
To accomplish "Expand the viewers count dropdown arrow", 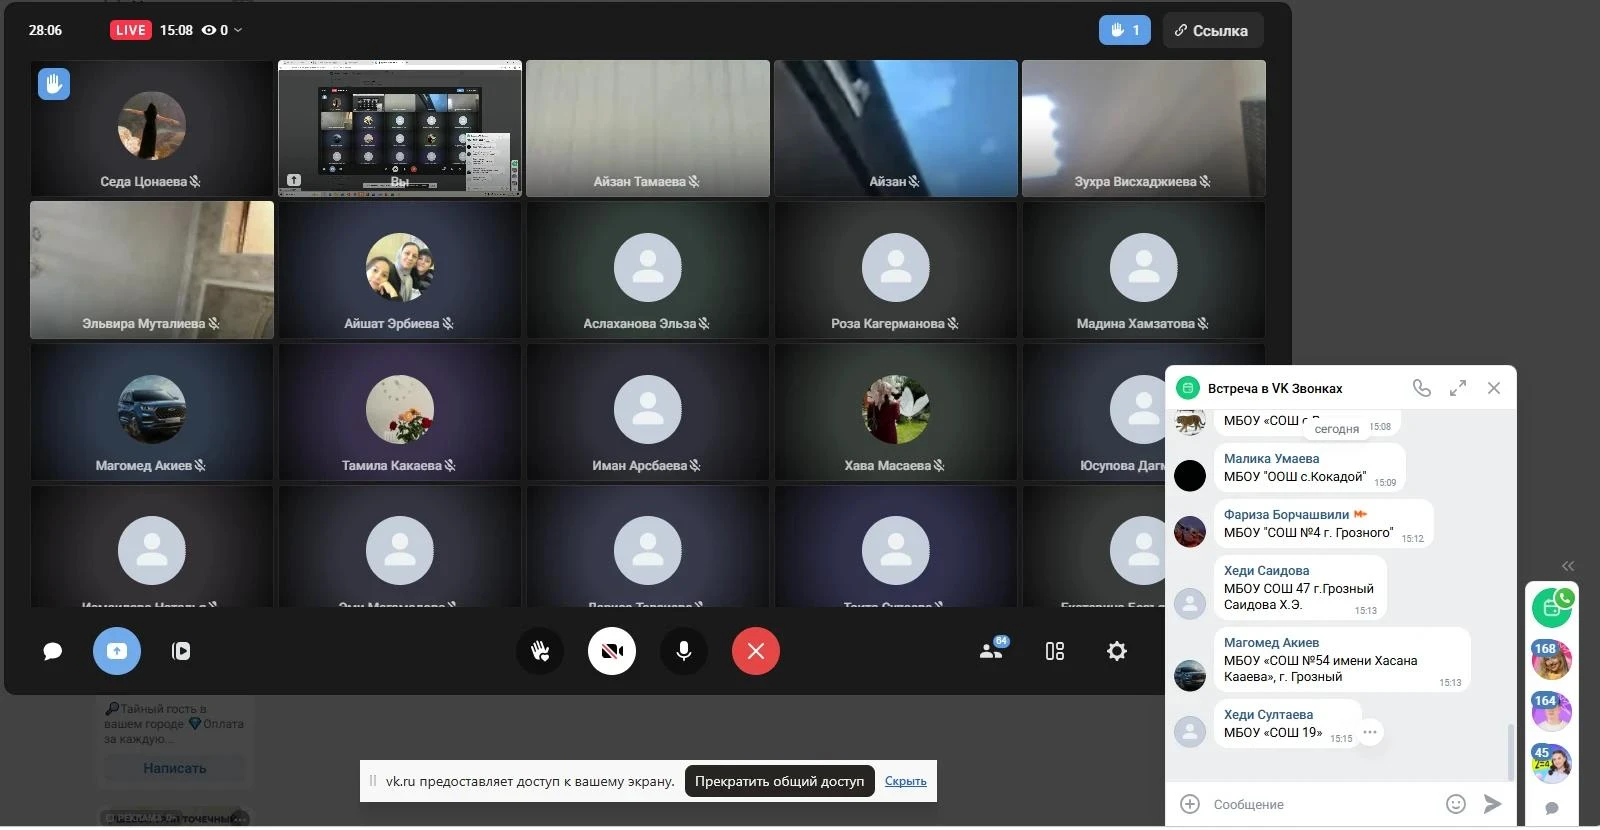I will tap(238, 30).
